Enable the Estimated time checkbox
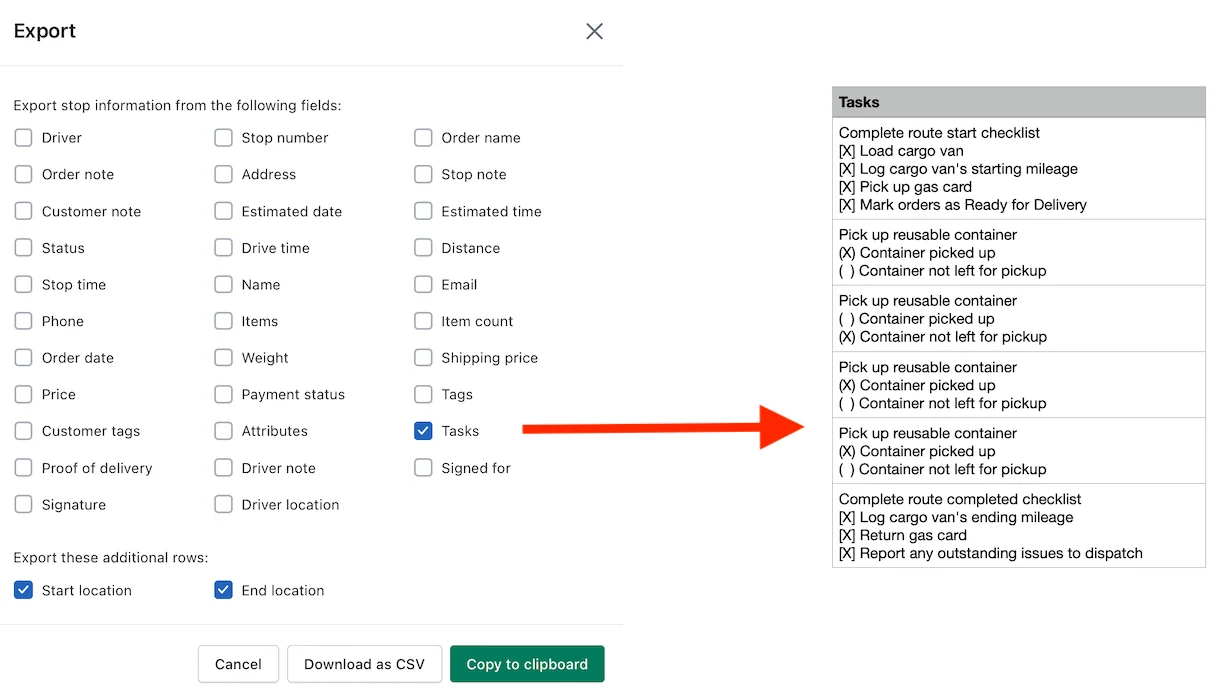The width and height of the screenshot is (1218, 695). pyautogui.click(x=423, y=211)
